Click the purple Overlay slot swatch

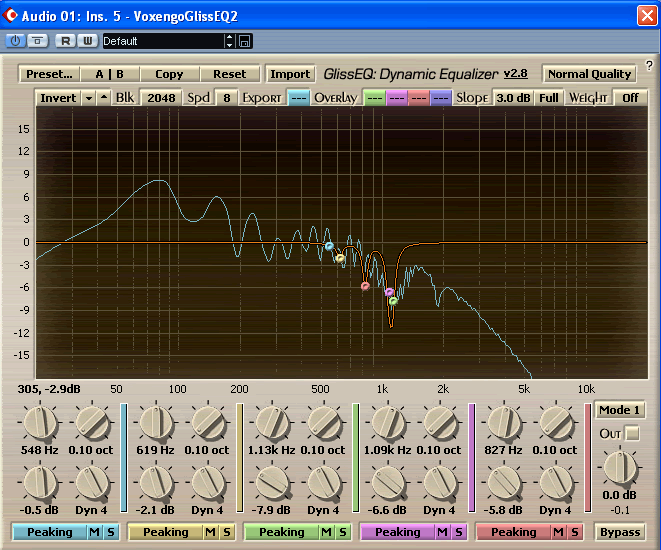(x=397, y=98)
